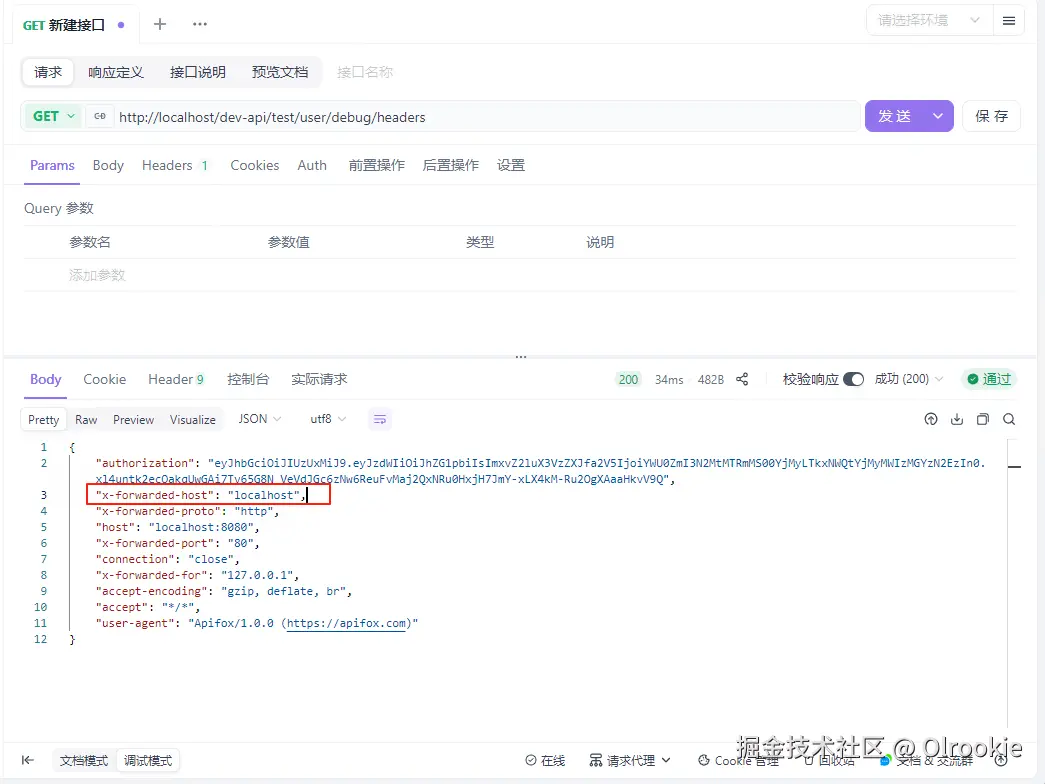Open the 实际请求 tab
Screen dimensions: 1045x784
click(319, 379)
